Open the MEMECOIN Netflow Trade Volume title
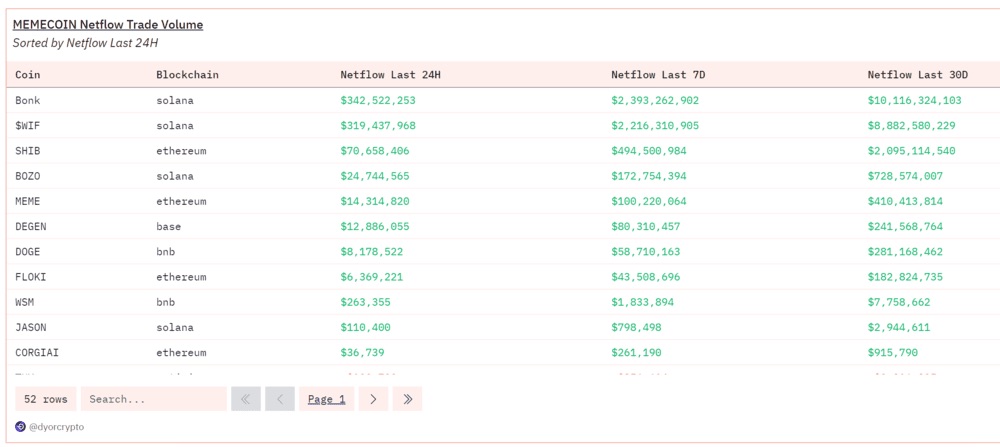The width and height of the screenshot is (1000, 447). pos(107,24)
